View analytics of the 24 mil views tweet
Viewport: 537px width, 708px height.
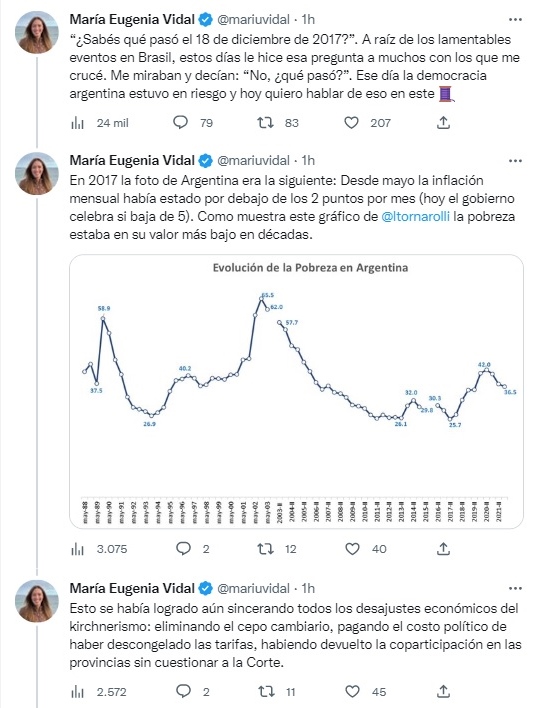tap(78, 123)
